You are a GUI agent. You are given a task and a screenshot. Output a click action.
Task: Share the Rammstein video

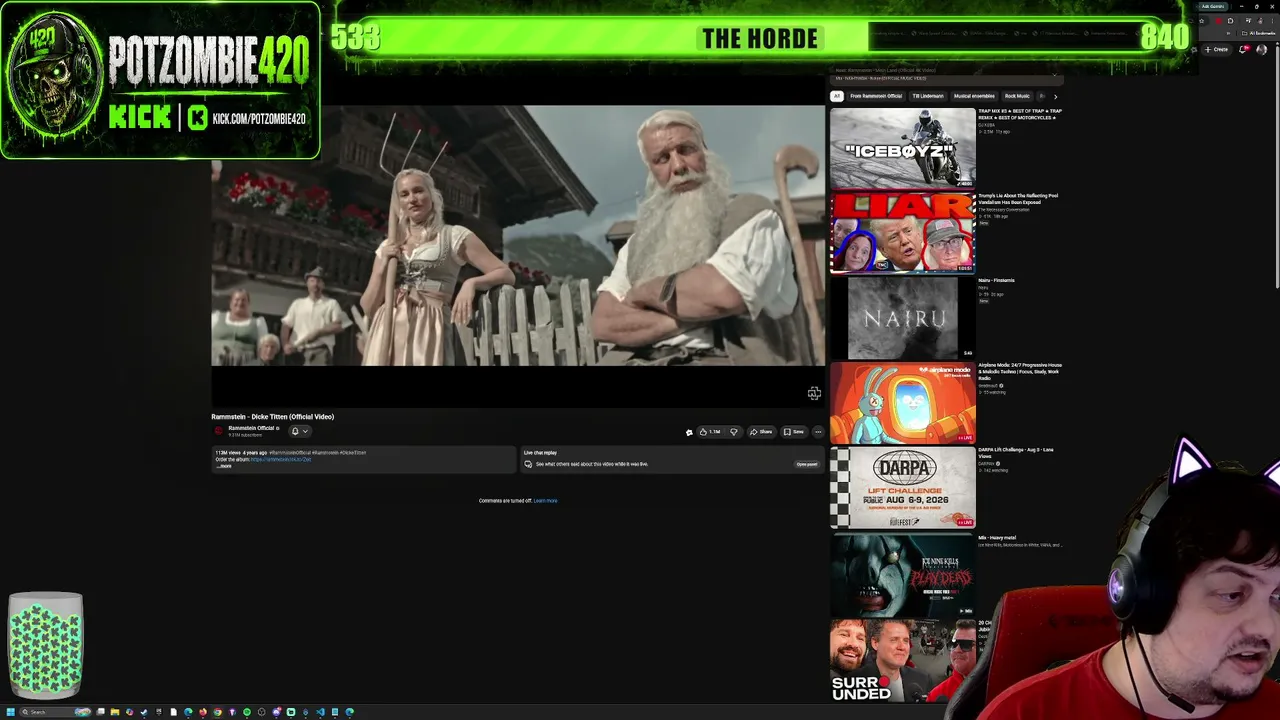[x=761, y=432]
